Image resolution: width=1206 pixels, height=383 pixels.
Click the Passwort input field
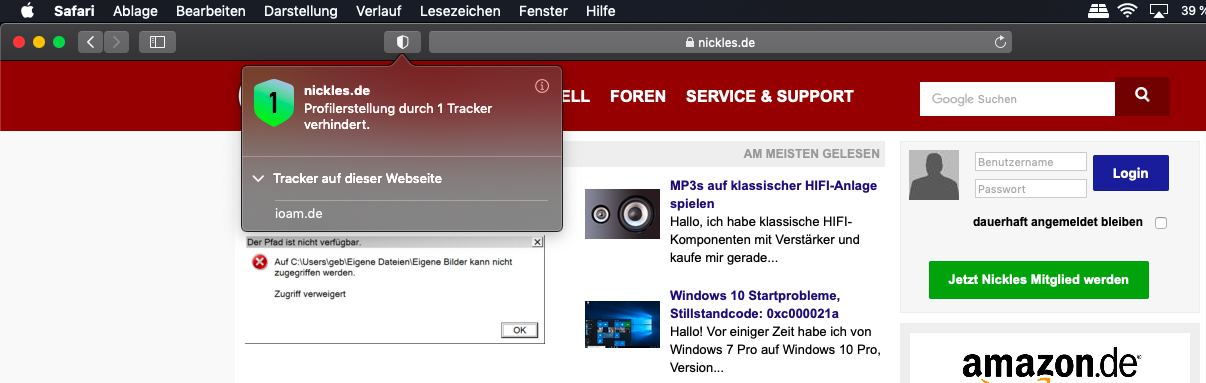tap(1031, 189)
